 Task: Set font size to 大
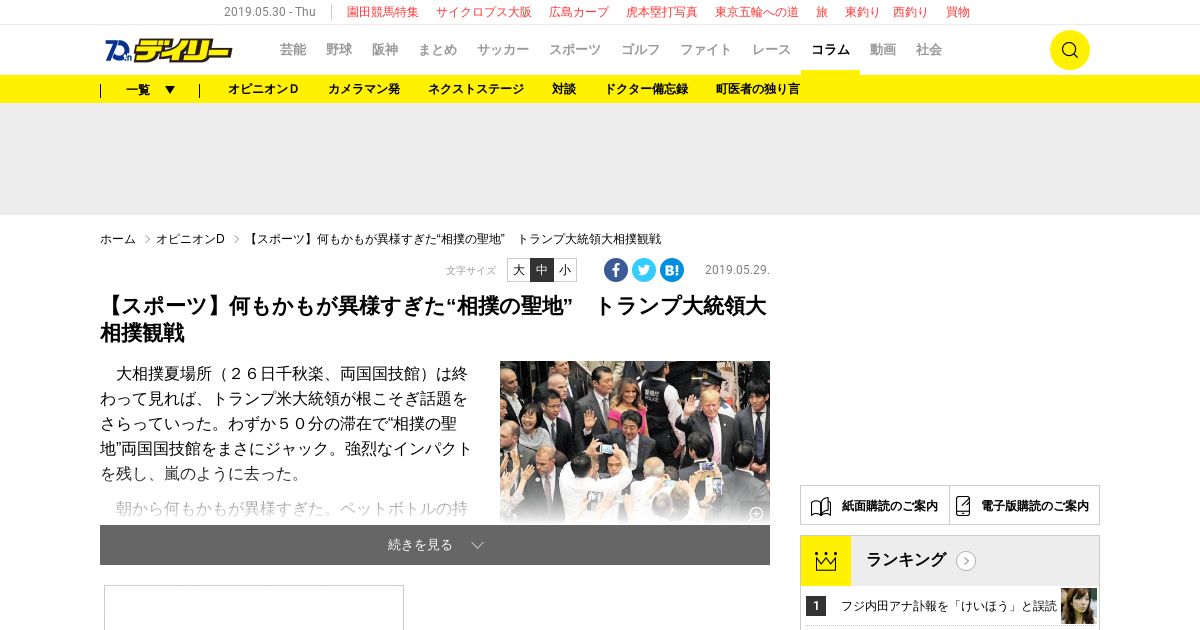(x=519, y=270)
